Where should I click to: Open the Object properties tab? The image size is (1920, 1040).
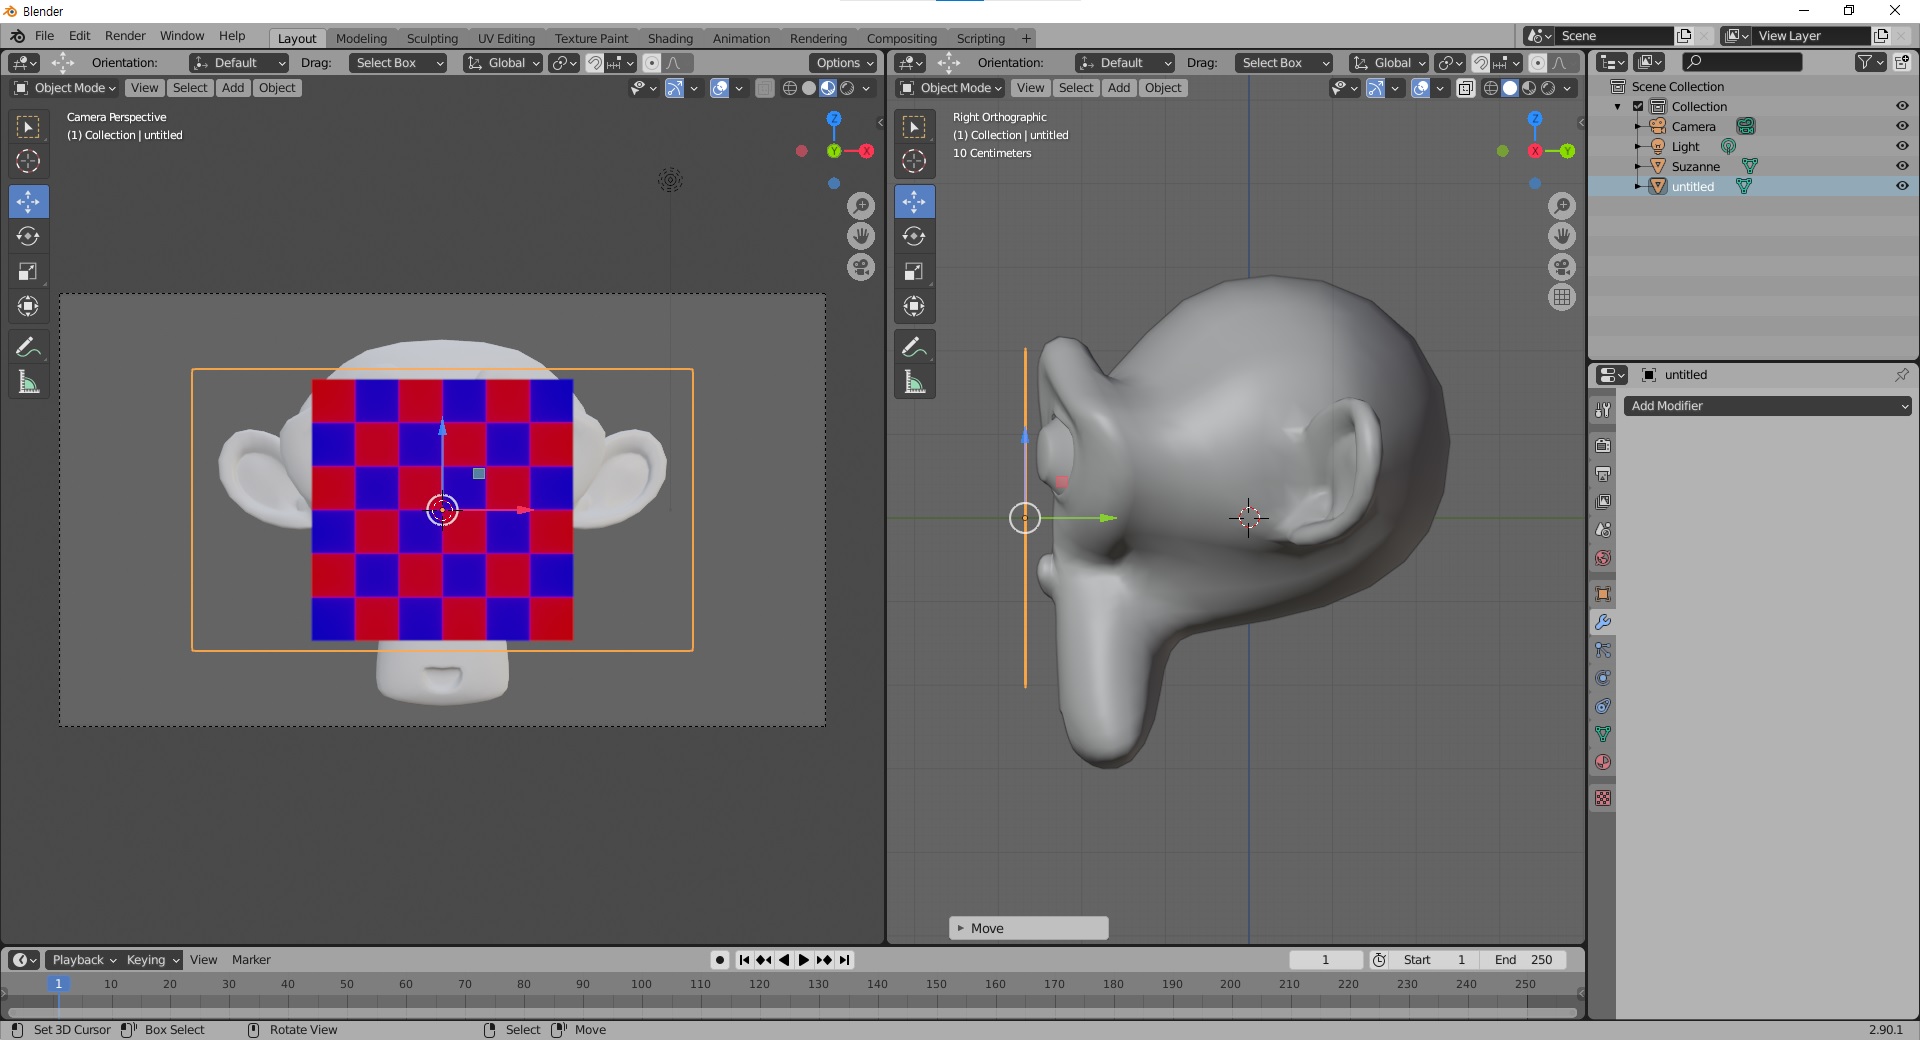[x=1603, y=594]
